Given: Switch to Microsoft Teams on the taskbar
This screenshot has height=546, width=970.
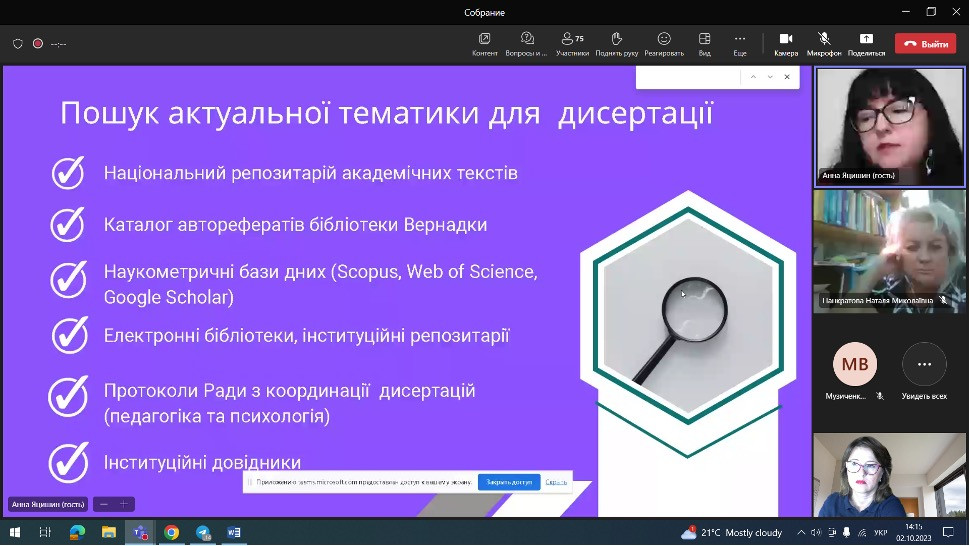Looking at the screenshot, I should (140, 532).
